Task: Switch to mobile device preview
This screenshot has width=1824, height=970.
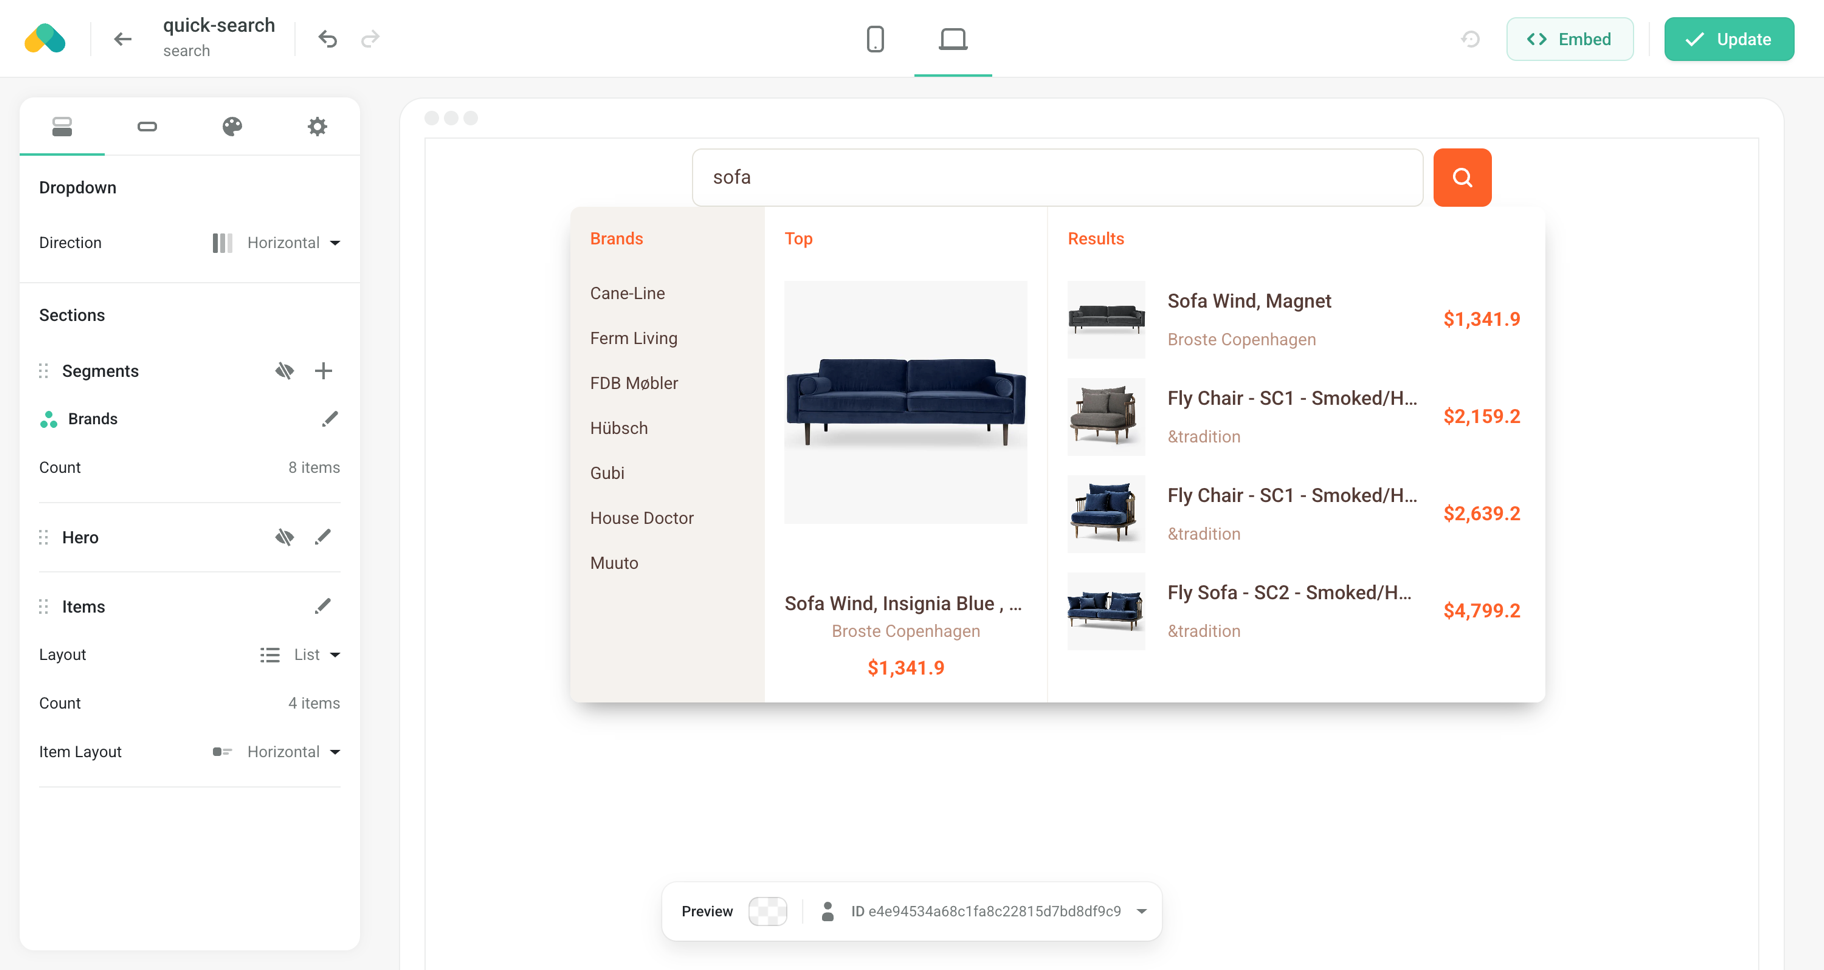Action: point(875,39)
